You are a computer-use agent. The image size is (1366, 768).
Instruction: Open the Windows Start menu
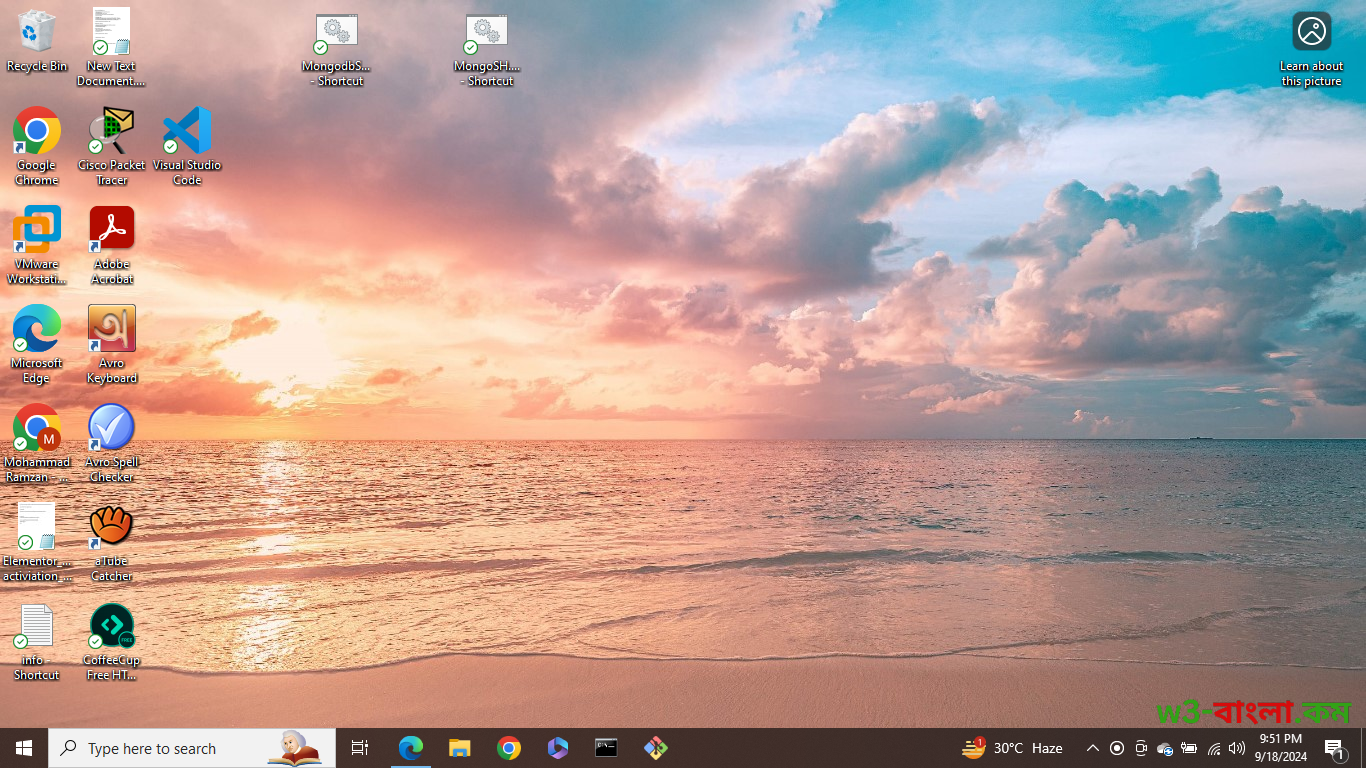click(x=24, y=748)
